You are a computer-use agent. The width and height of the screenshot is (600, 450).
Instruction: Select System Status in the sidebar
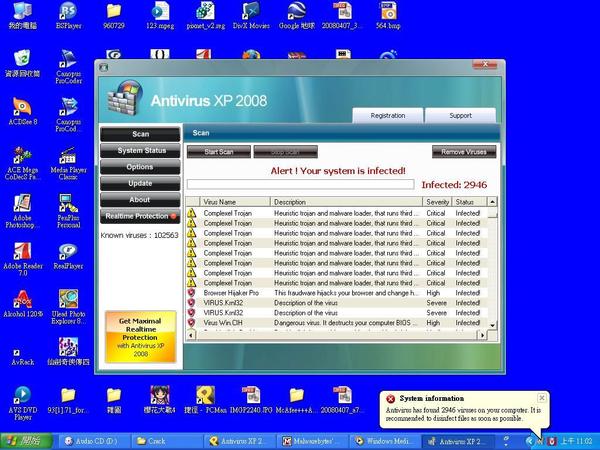point(140,151)
